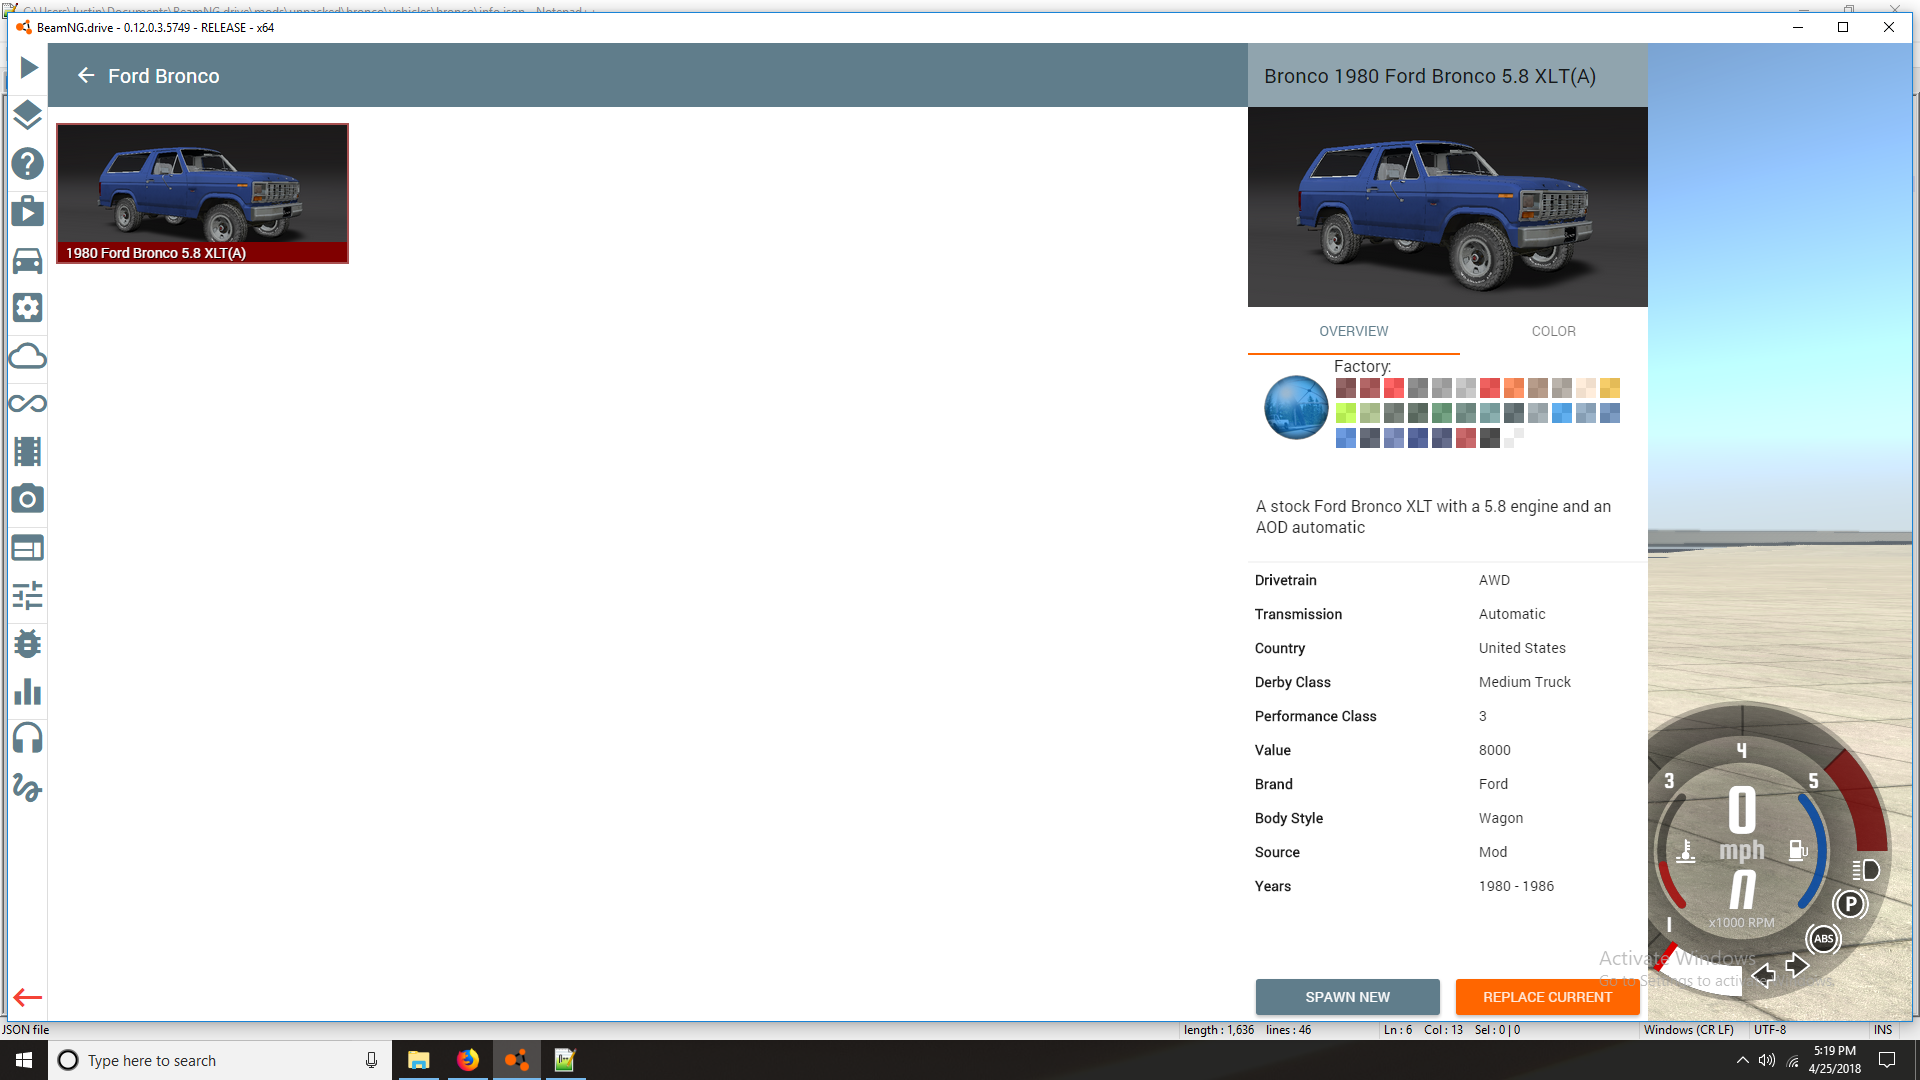Click the SPAWN NEW button

tap(1347, 997)
